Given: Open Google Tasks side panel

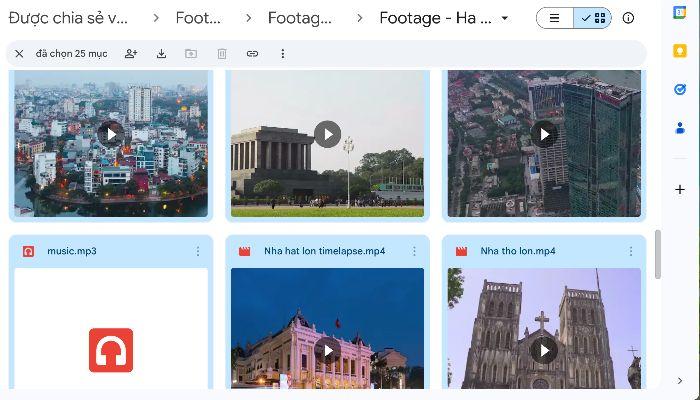Looking at the screenshot, I should coord(679,90).
